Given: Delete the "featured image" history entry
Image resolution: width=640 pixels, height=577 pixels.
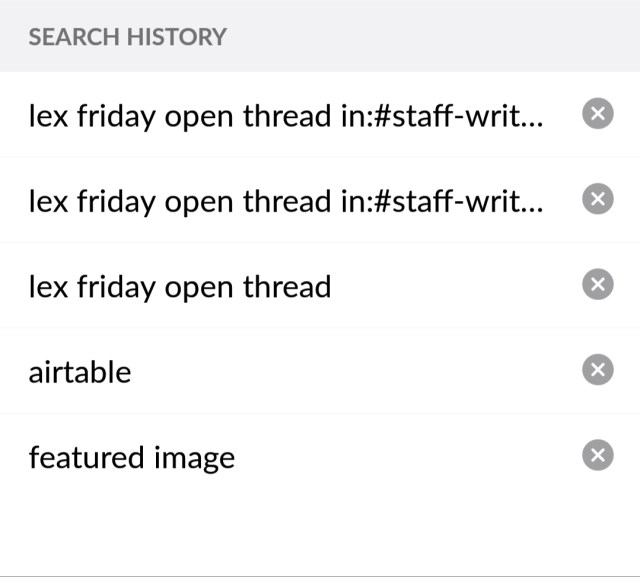Looking at the screenshot, I should coord(597,457).
